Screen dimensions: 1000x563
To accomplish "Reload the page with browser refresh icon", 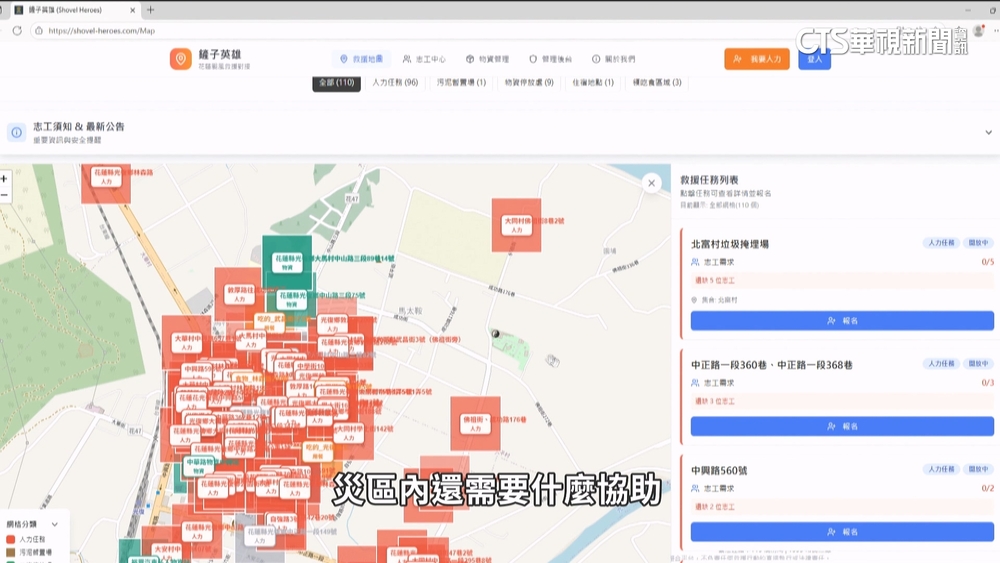I will pos(17,31).
